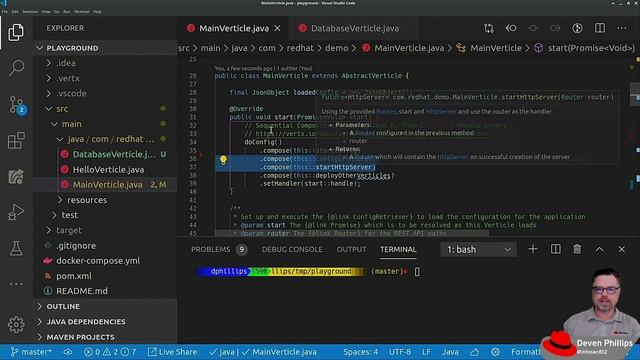Open the Test flask icon view

pos(16,248)
